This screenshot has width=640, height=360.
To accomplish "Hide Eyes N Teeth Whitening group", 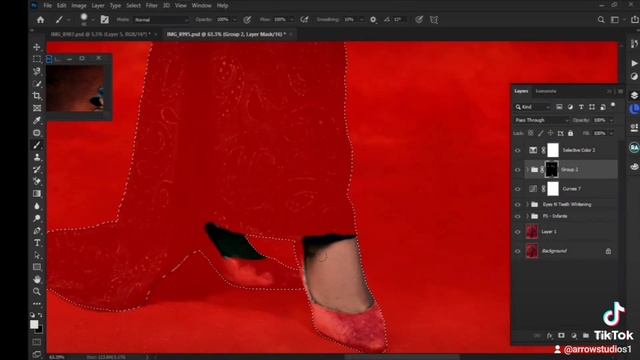I will click(x=518, y=204).
